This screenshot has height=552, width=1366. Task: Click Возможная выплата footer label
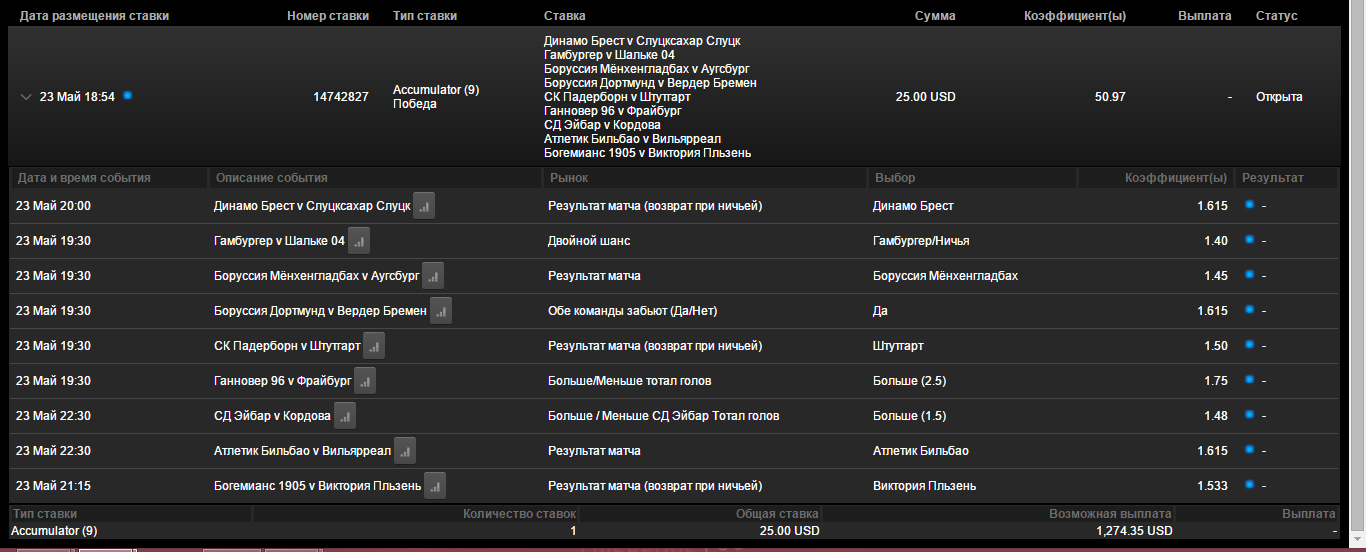[x=1110, y=514]
